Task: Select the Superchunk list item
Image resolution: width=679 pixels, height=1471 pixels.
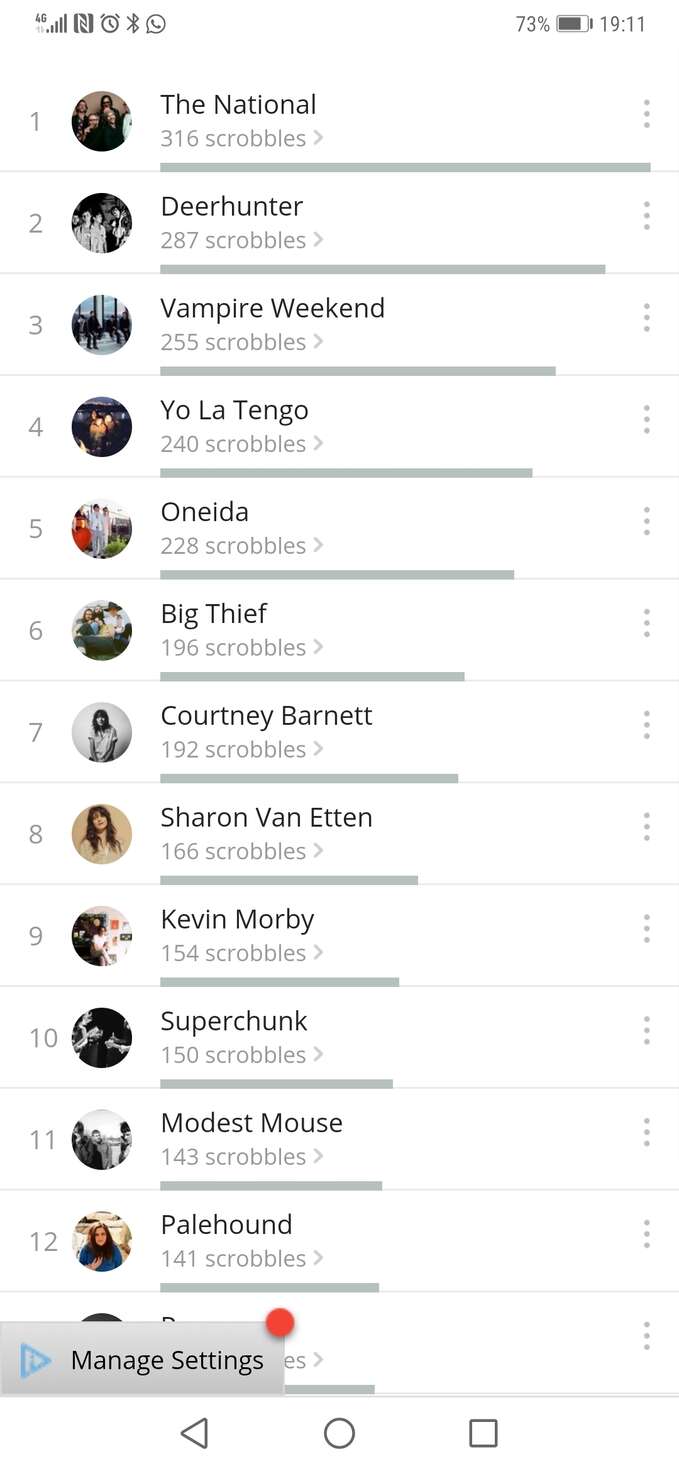Action: click(x=339, y=1038)
